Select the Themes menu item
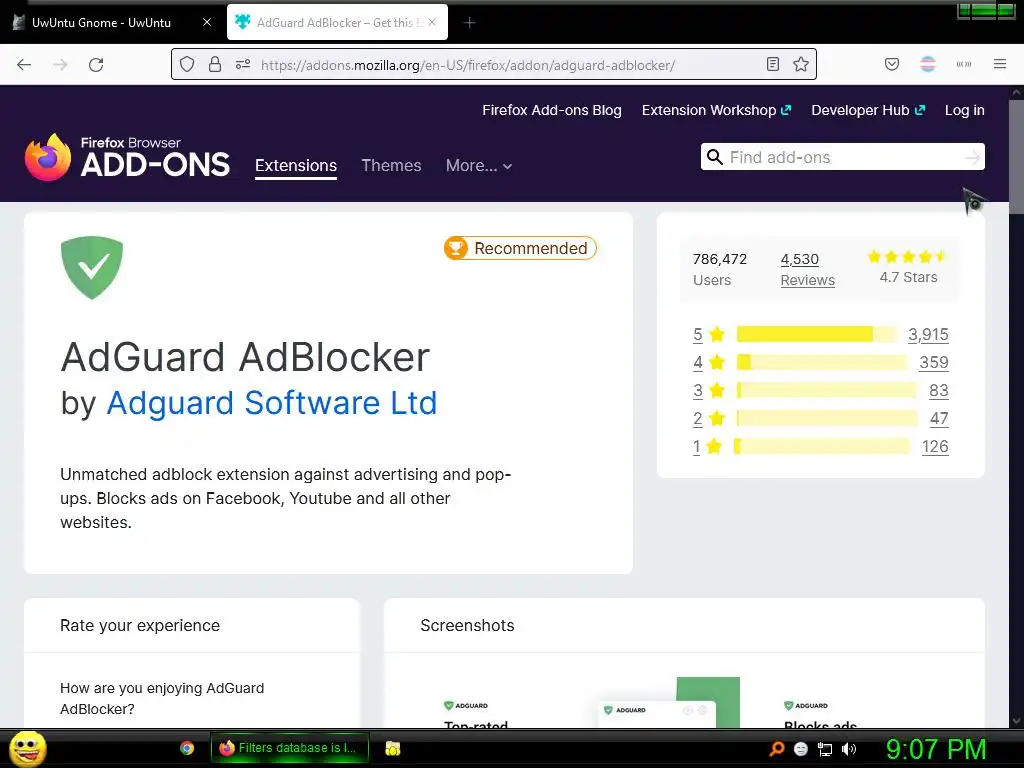The height and width of the screenshot is (768, 1024). click(391, 165)
